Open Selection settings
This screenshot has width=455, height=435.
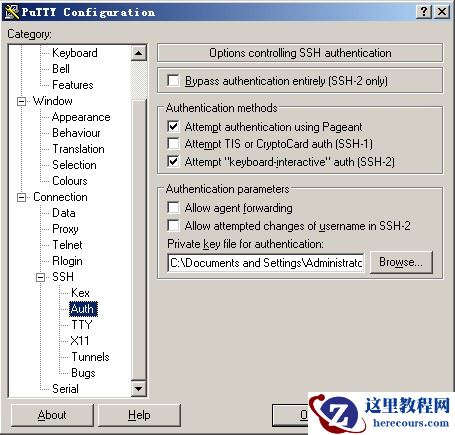(x=74, y=165)
